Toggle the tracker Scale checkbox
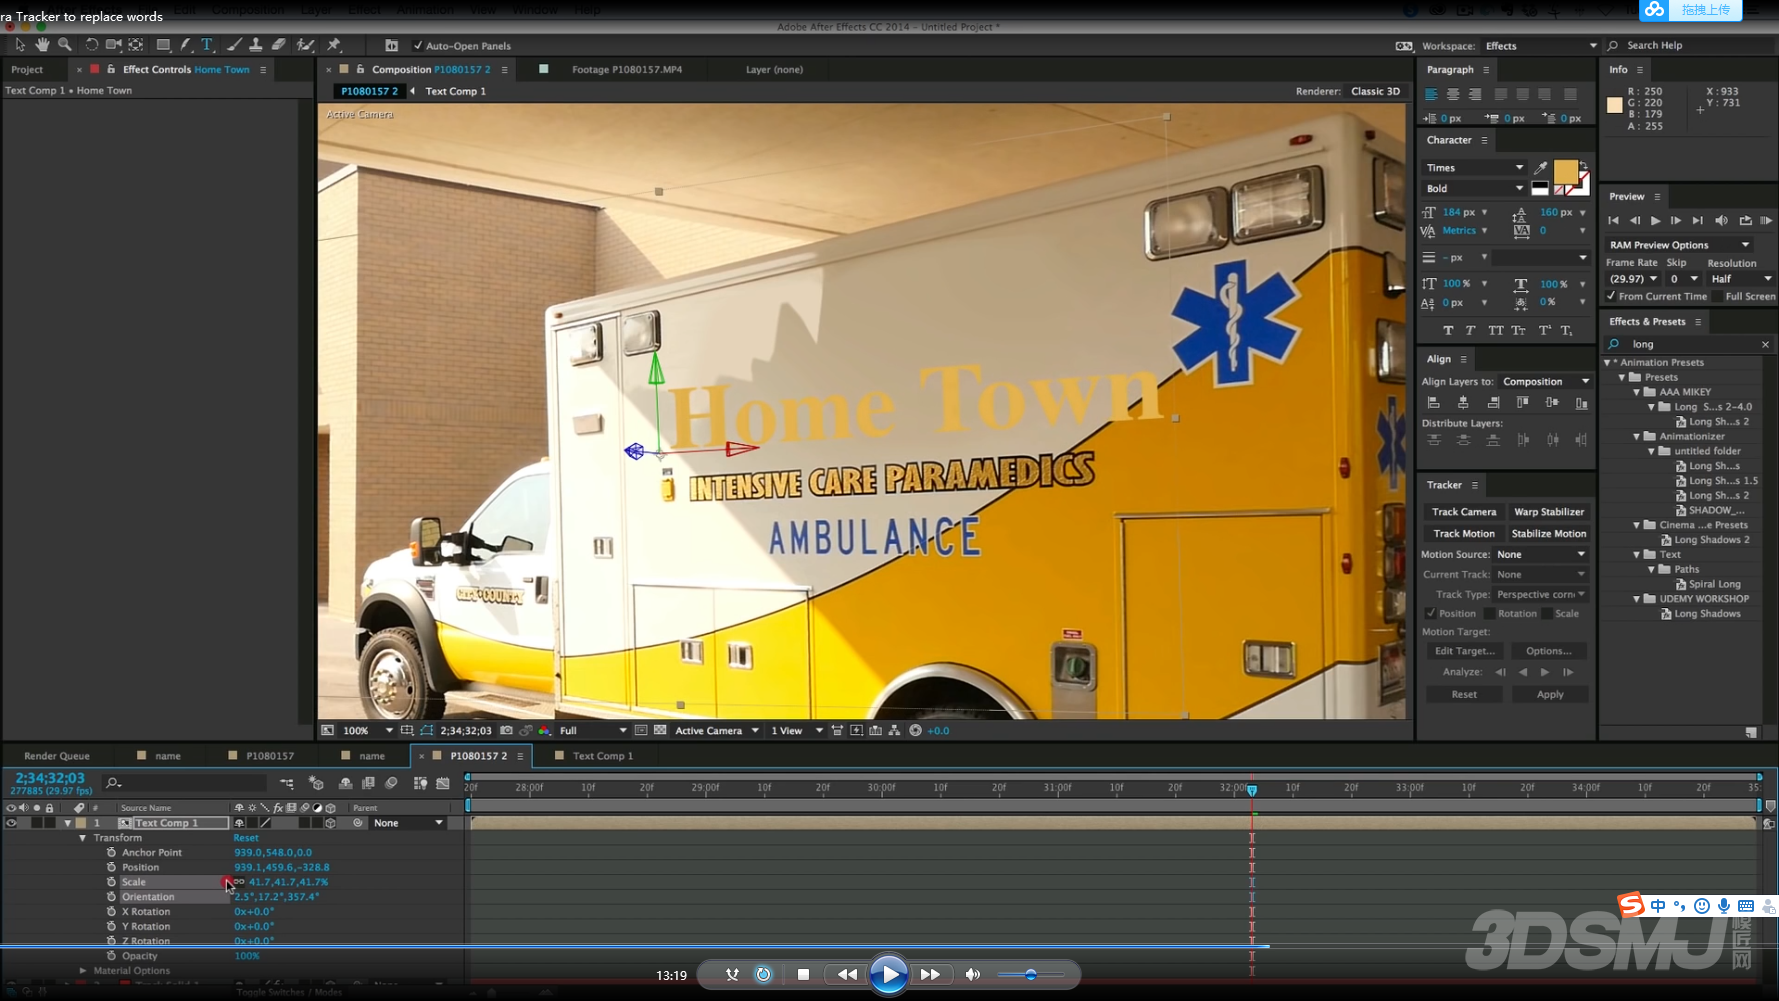The image size is (1779, 1001). pyautogui.click(x=1547, y=614)
